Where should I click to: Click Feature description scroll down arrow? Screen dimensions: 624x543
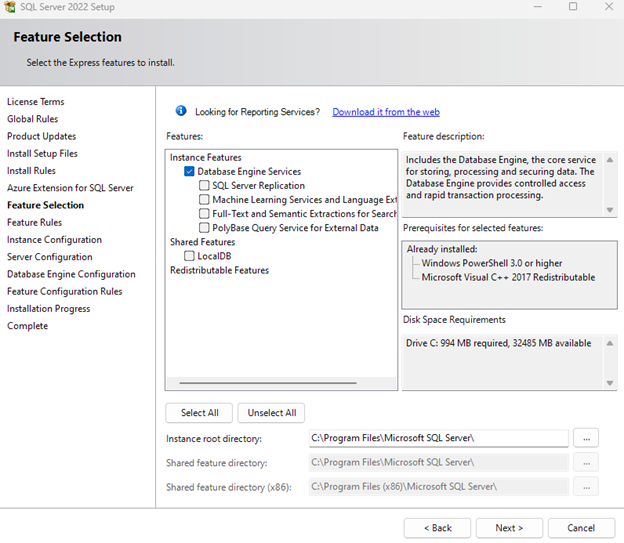(610, 209)
